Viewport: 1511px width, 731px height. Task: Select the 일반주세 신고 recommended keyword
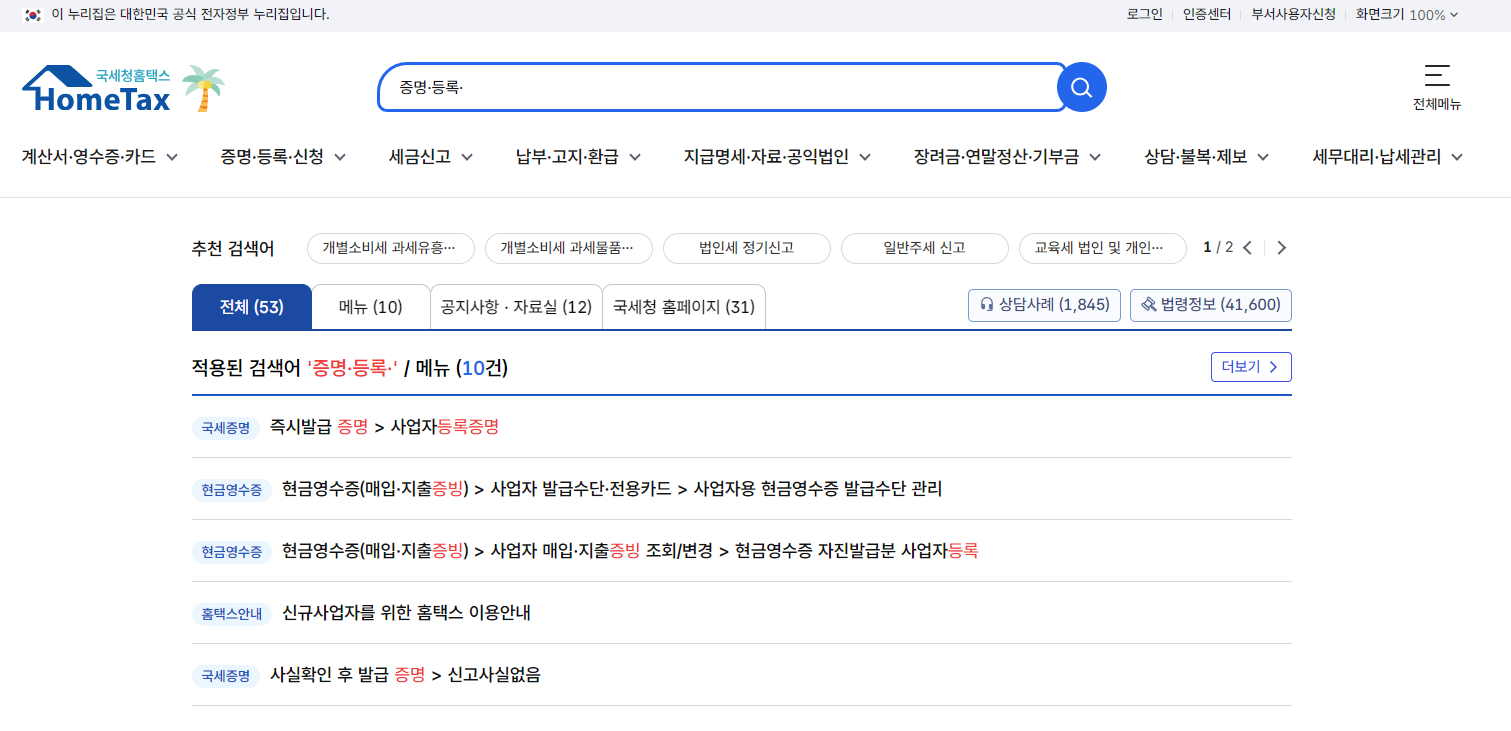(924, 248)
